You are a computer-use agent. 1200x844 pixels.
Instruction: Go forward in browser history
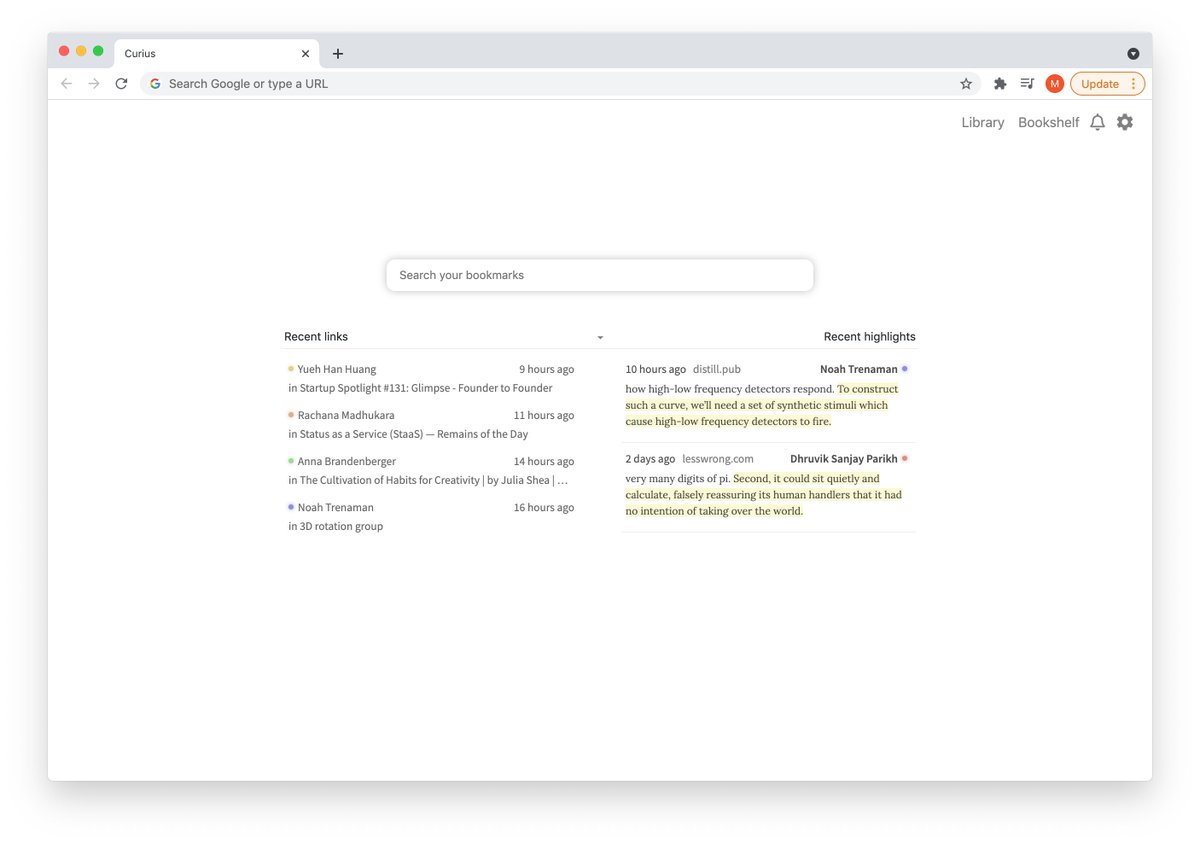[x=94, y=84]
